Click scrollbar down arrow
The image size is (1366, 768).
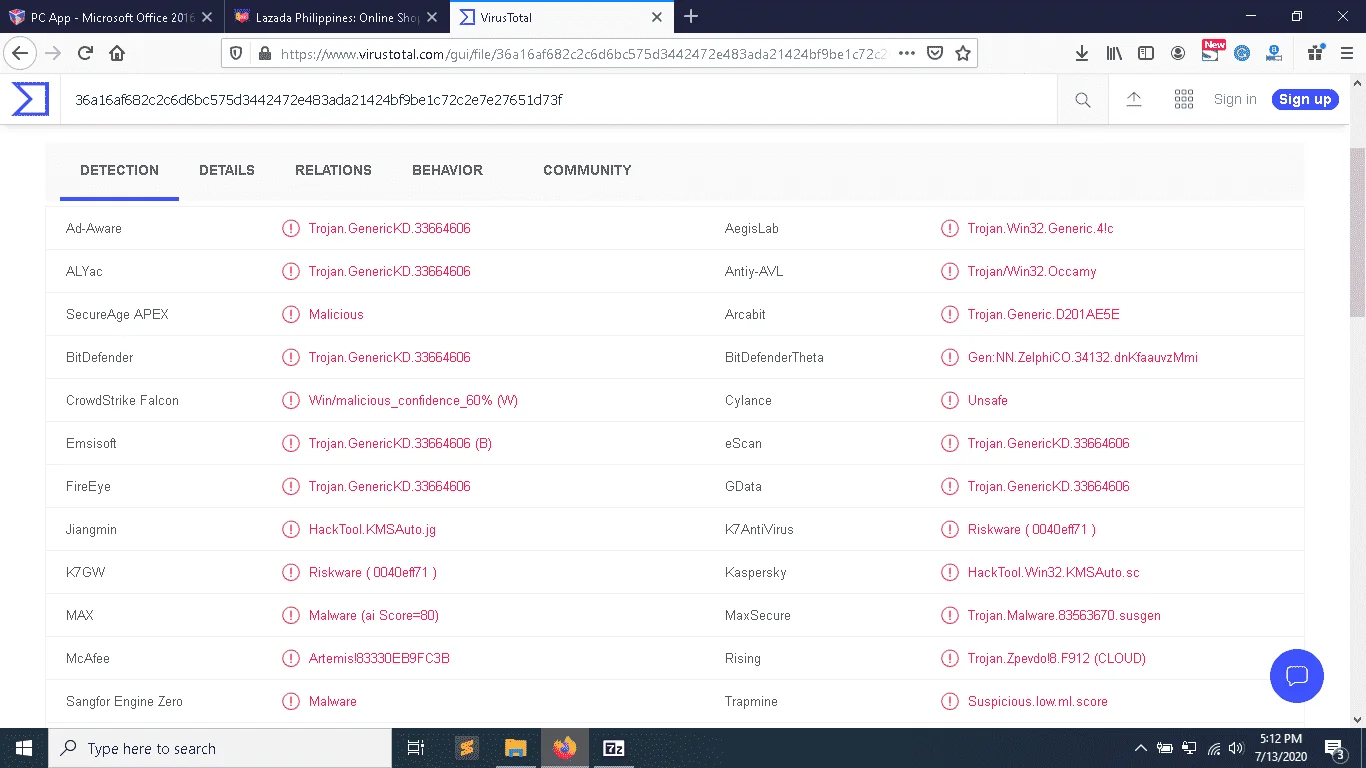(x=1357, y=718)
